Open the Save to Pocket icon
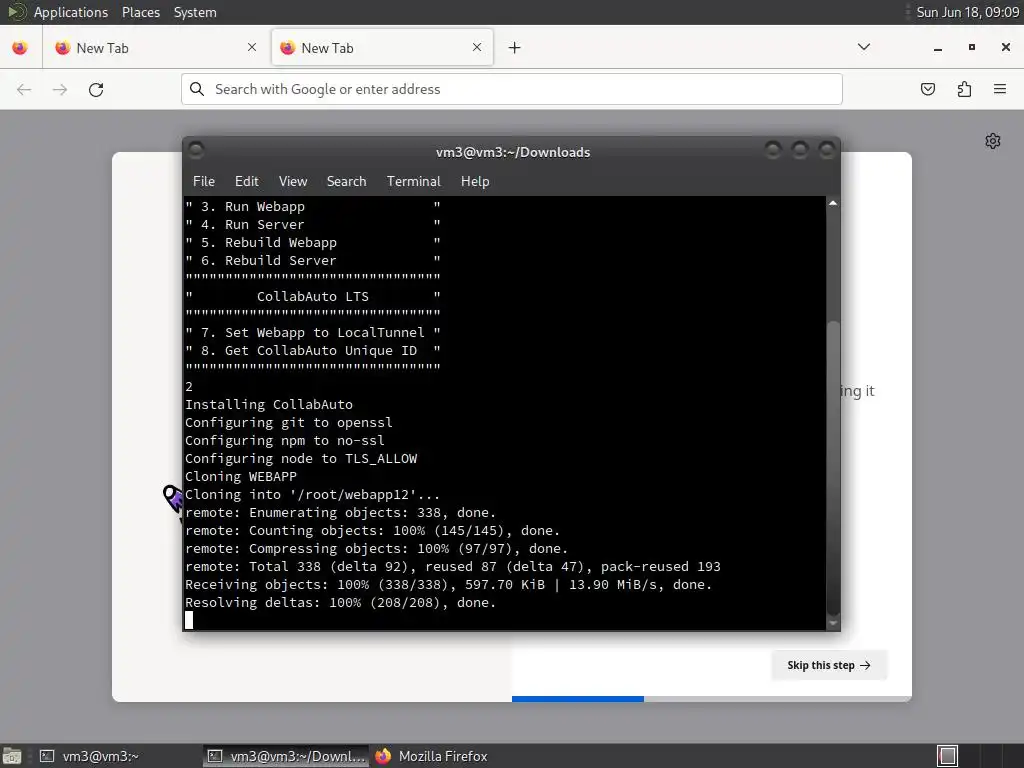 [x=927, y=89]
